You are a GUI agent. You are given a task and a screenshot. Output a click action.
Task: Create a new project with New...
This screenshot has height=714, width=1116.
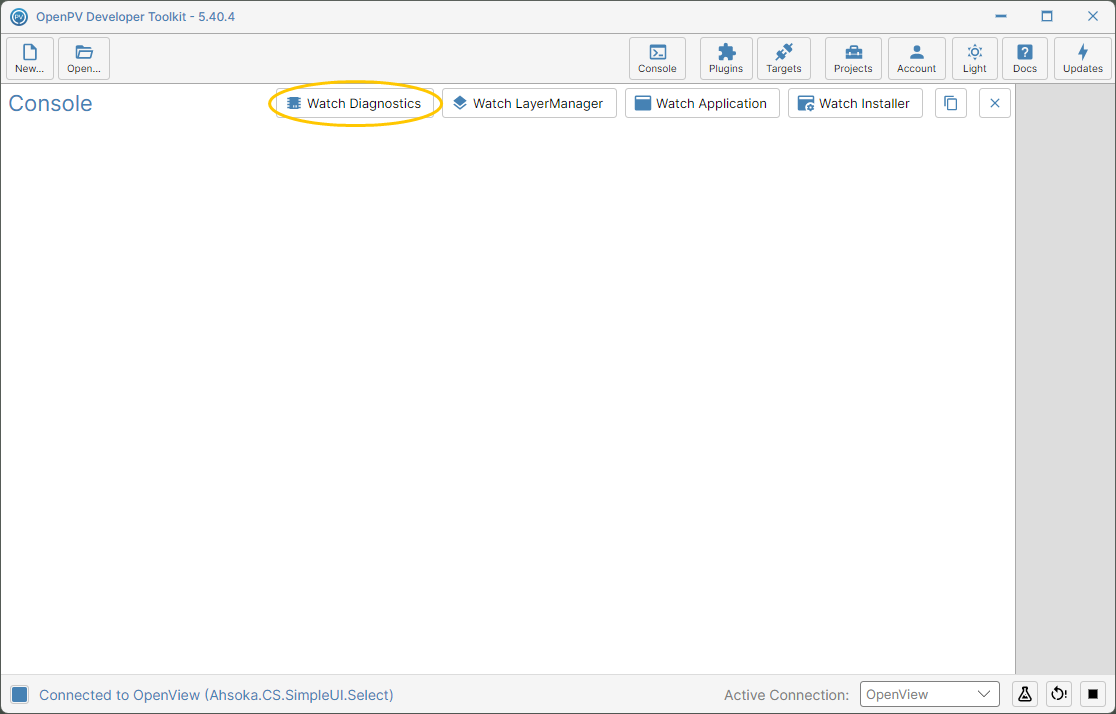point(30,58)
